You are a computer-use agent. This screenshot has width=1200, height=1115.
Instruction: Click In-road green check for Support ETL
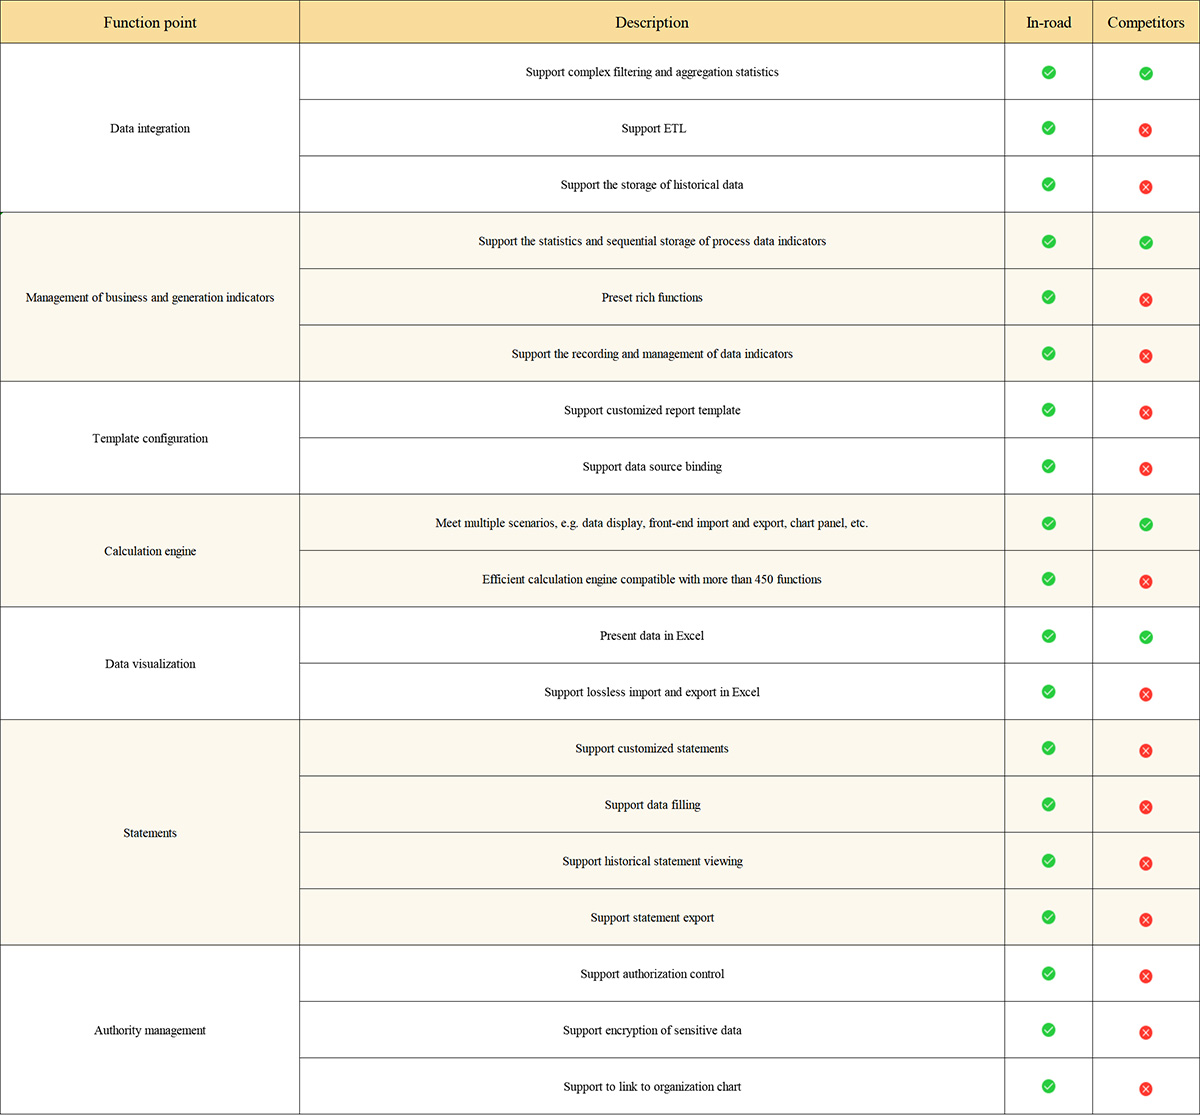click(x=1048, y=128)
